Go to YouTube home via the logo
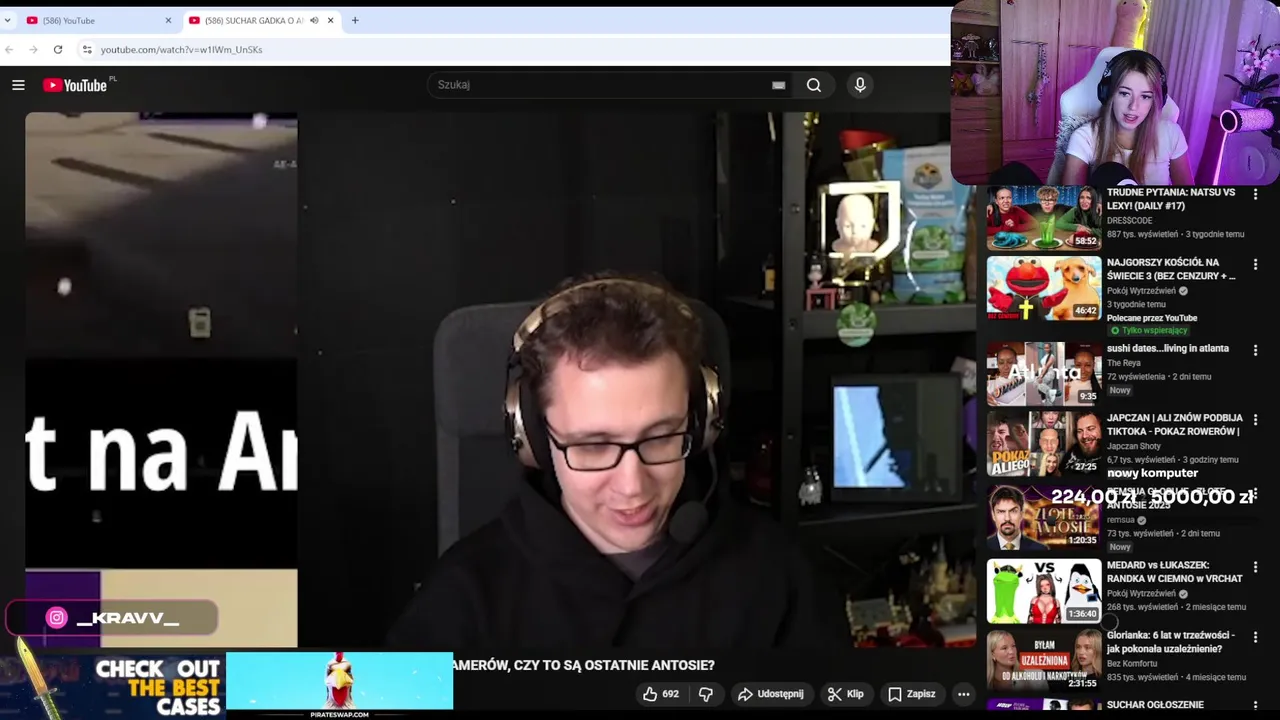1280x720 pixels. click(x=76, y=85)
